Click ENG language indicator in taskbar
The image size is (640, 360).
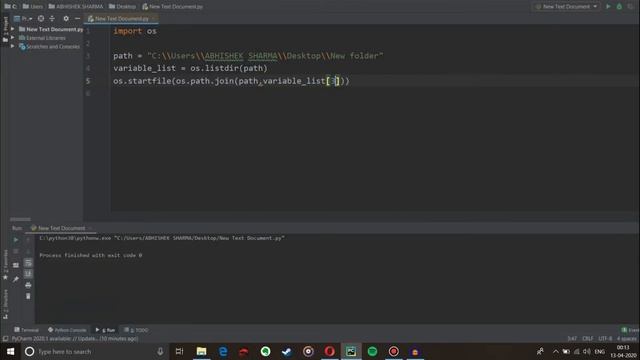[x=600, y=351]
